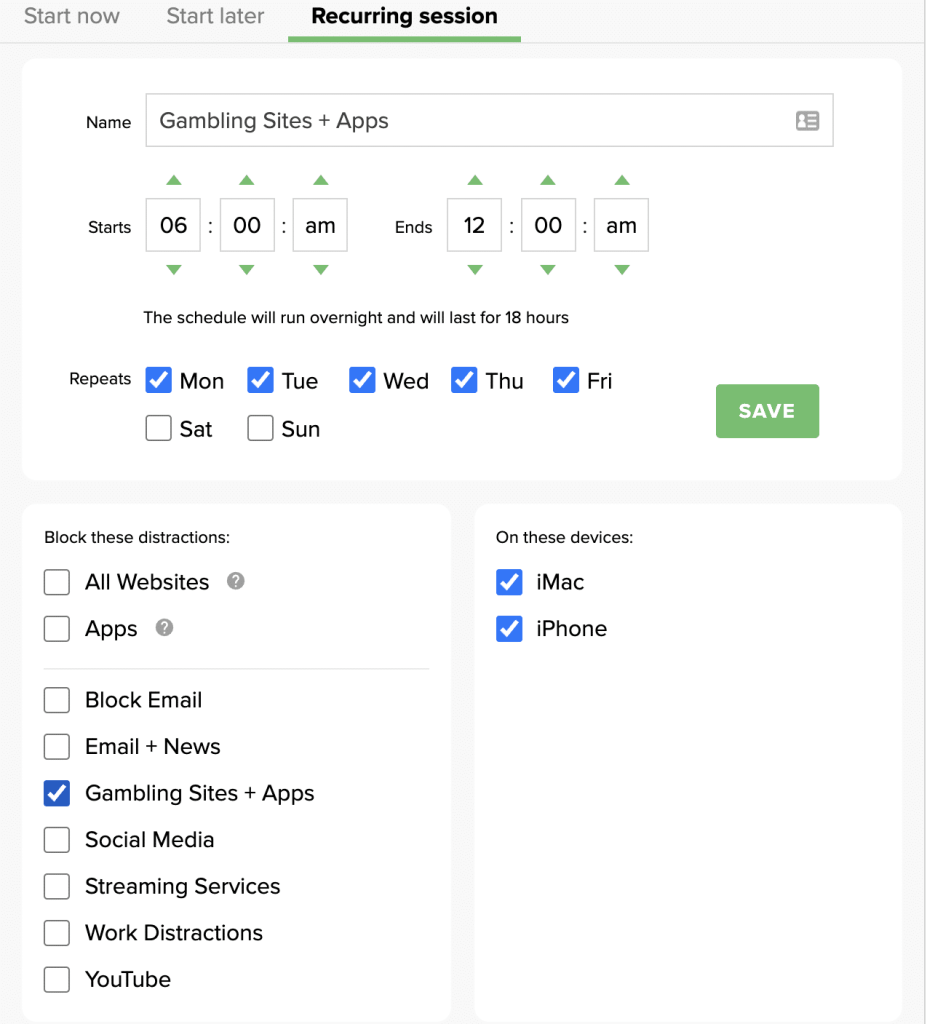Click the start hour 06 field
927x1024 pixels.
(x=174, y=226)
